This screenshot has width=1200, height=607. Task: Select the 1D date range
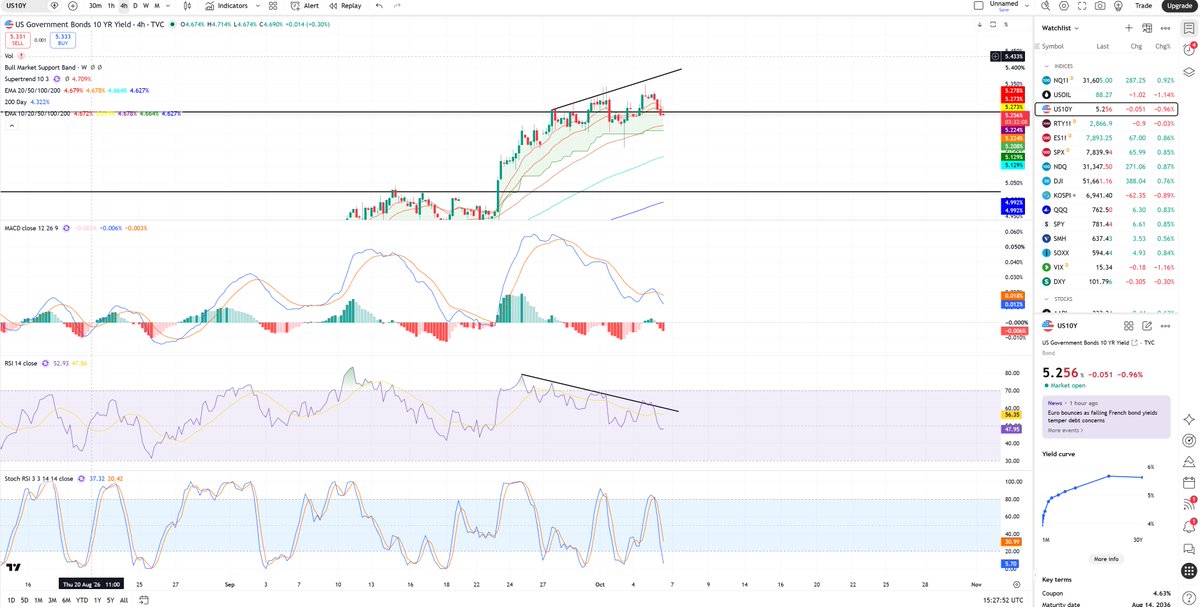(x=9, y=600)
